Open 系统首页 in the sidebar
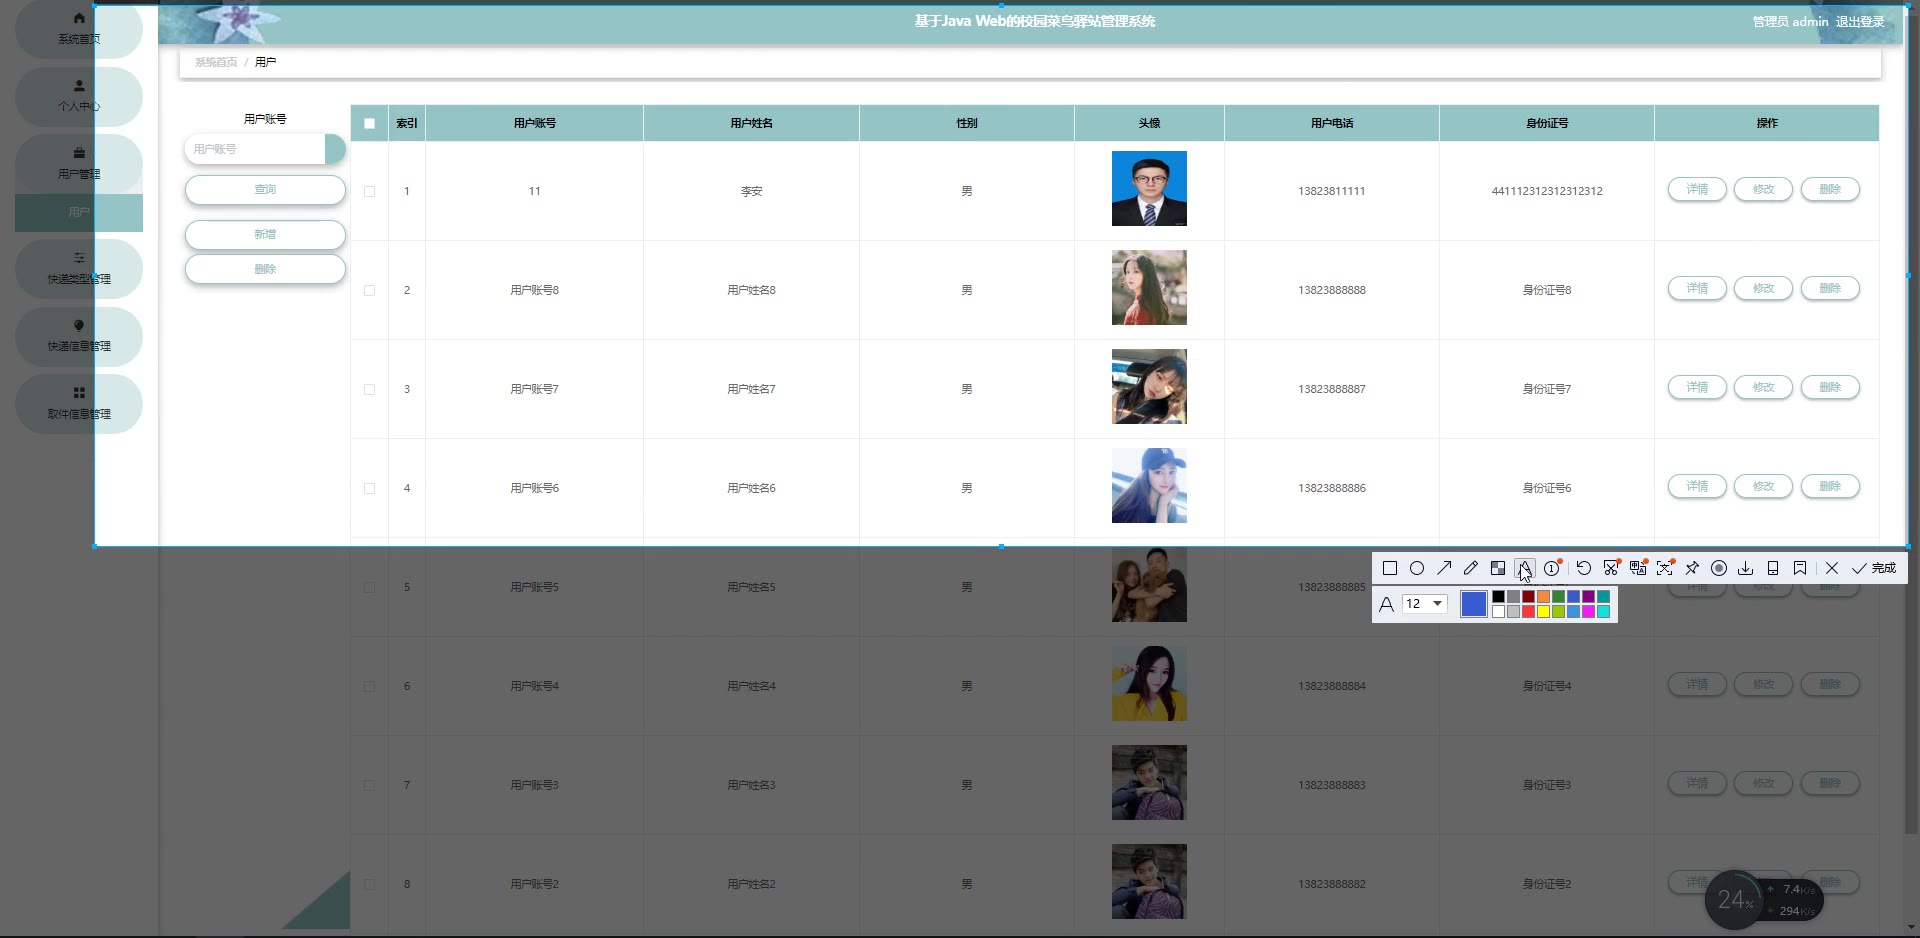The width and height of the screenshot is (1920, 938). tap(79, 29)
